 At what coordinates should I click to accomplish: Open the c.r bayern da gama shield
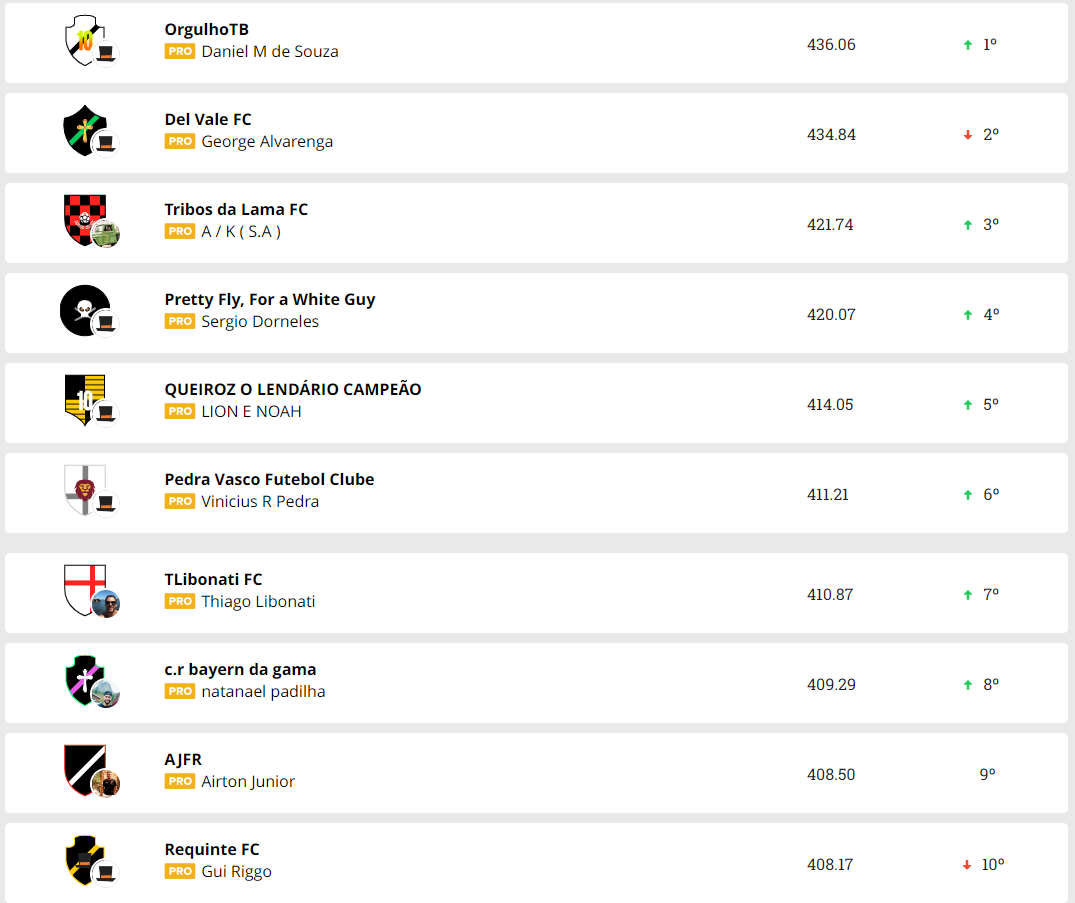[84, 679]
